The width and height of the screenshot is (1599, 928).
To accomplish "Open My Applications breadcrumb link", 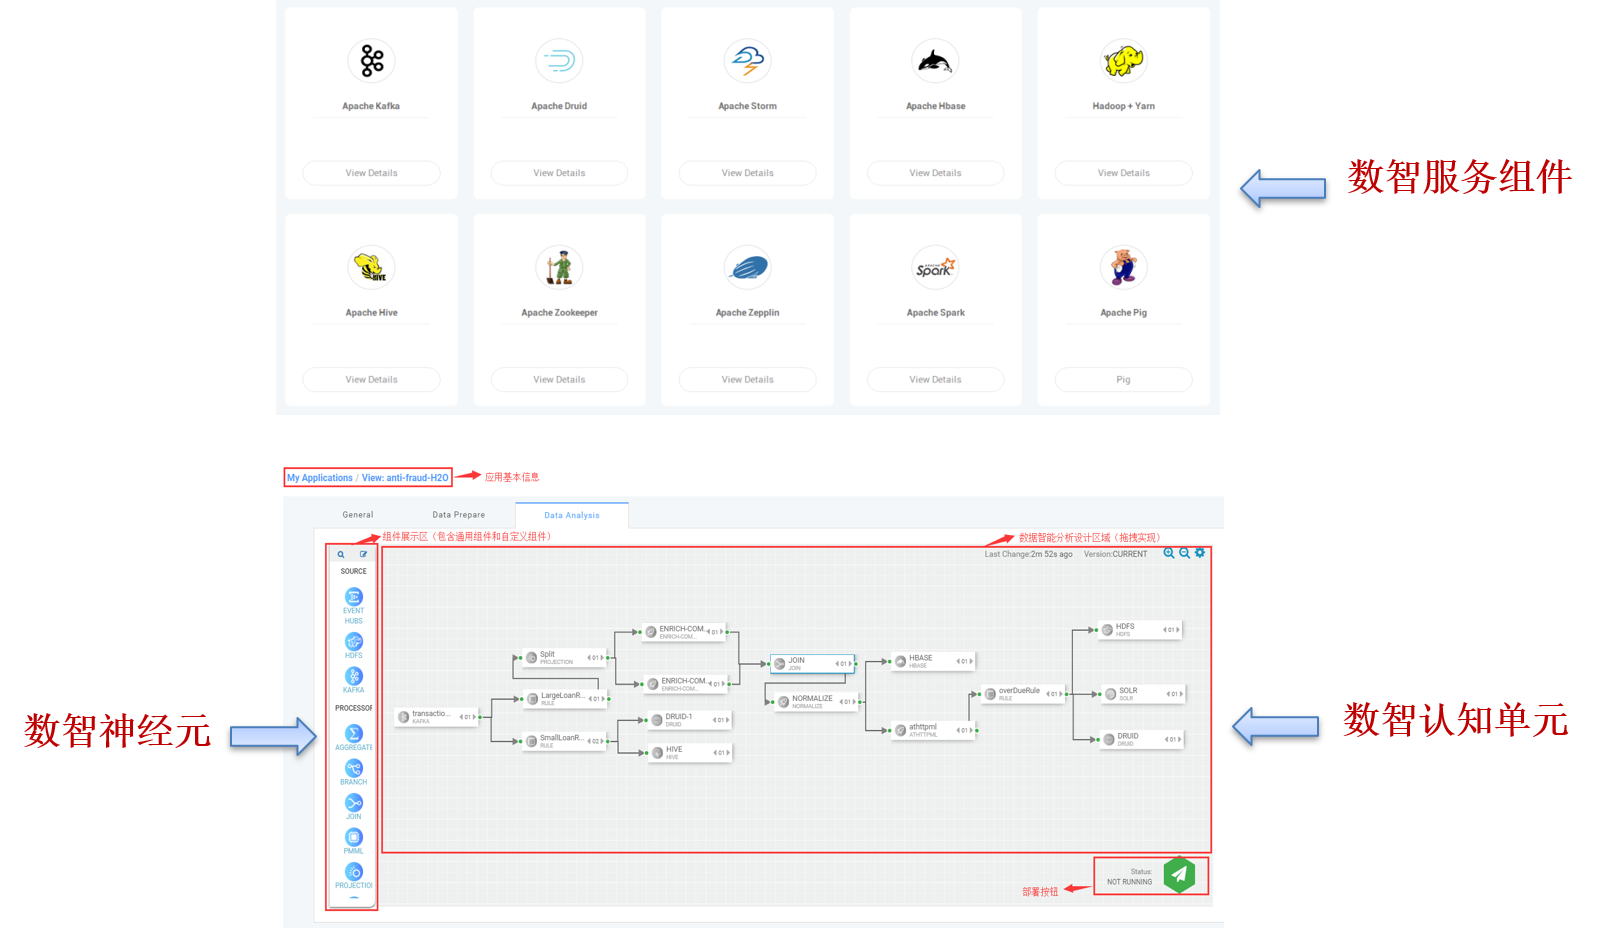I will pos(320,478).
